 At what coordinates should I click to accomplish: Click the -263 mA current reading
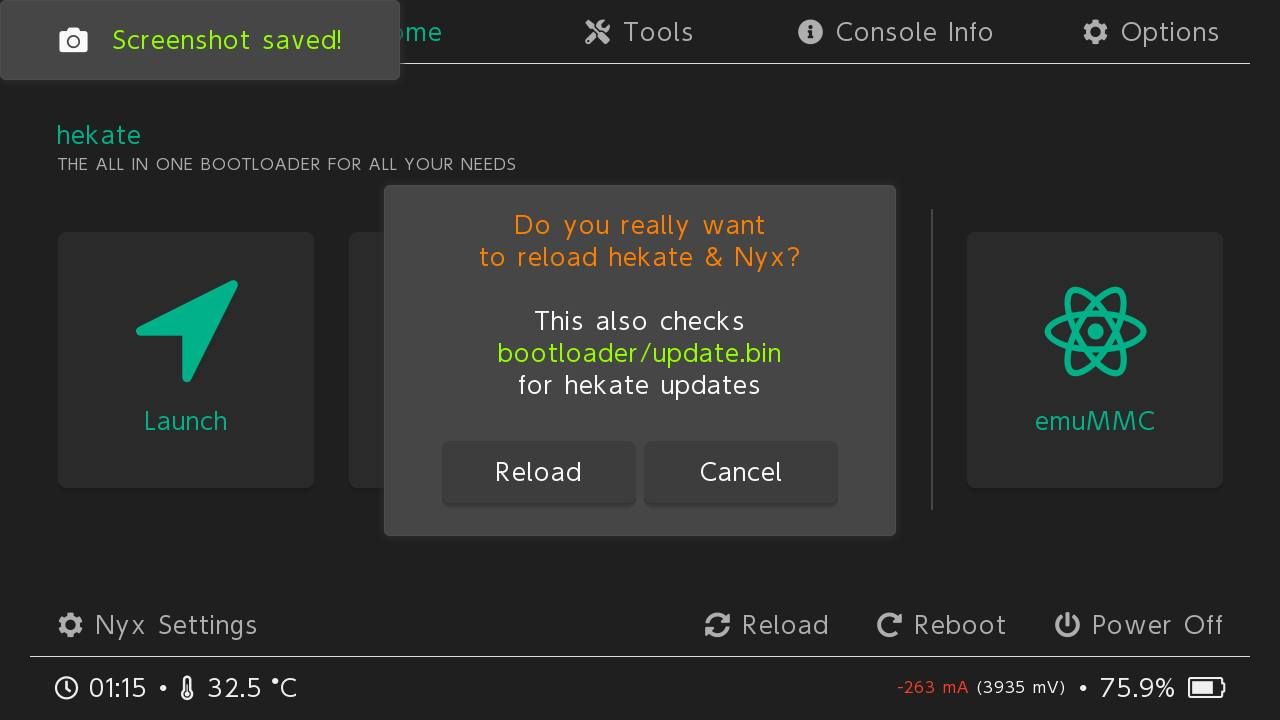pyautogui.click(x=932, y=687)
